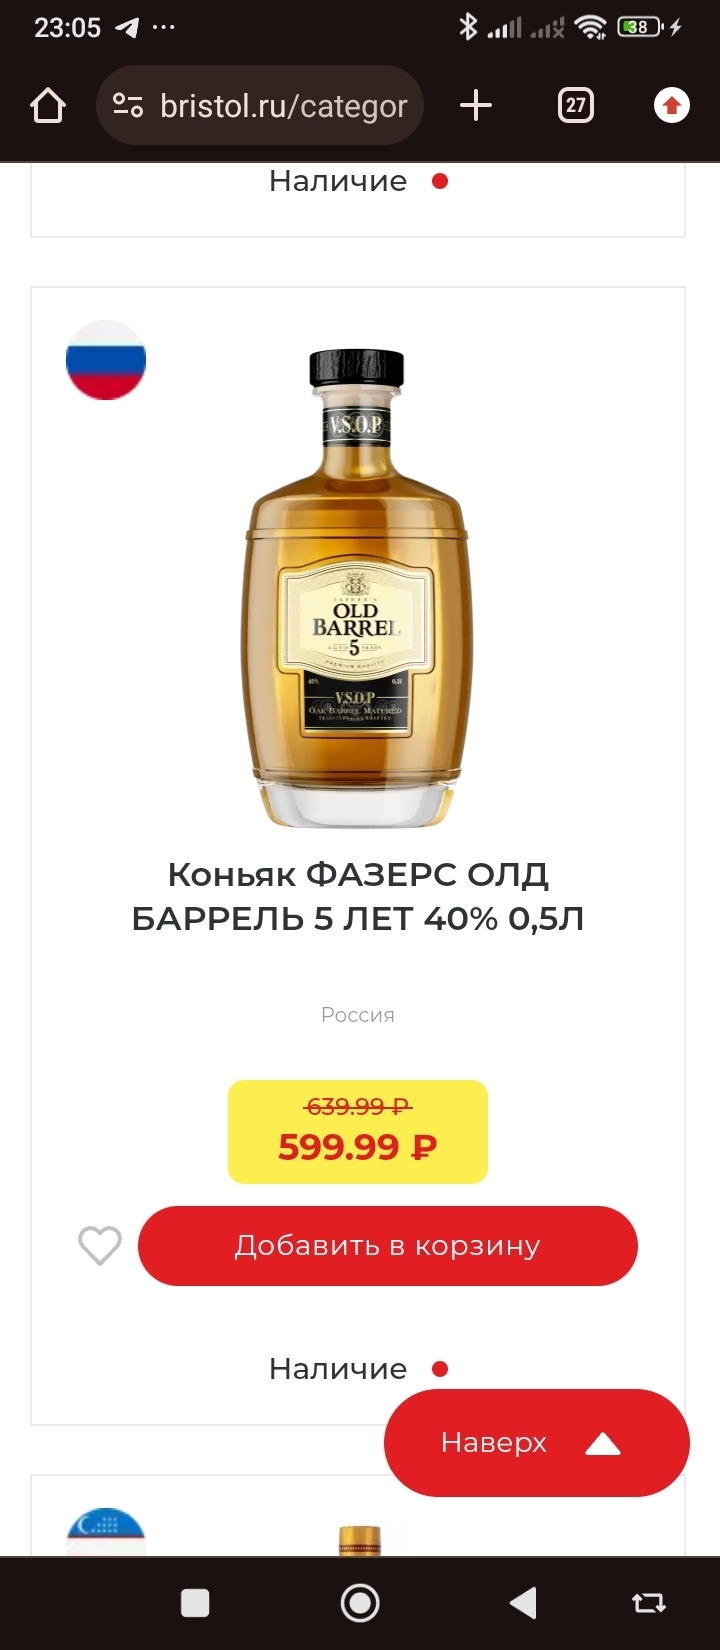This screenshot has height=1650, width=720.
Task: Open the tab switcher showing 27 tabs
Action: [575, 105]
